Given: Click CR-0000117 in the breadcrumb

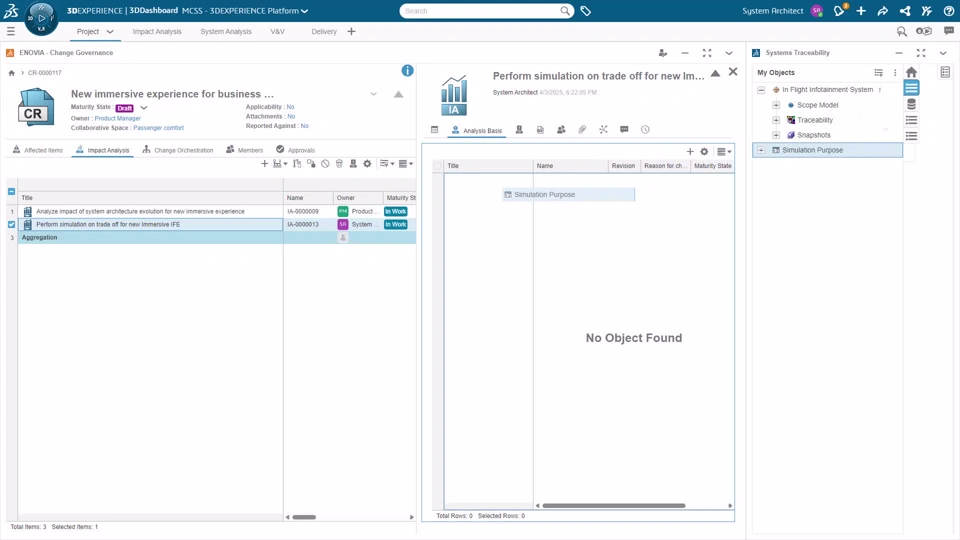Looking at the screenshot, I should tap(45, 73).
